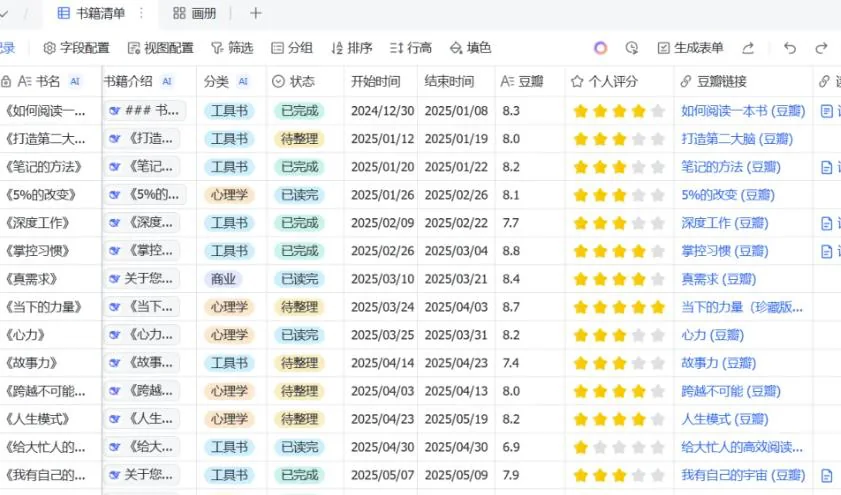Open the 筛选 filter menu
The width and height of the screenshot is (841, 495).
(232, 48)
